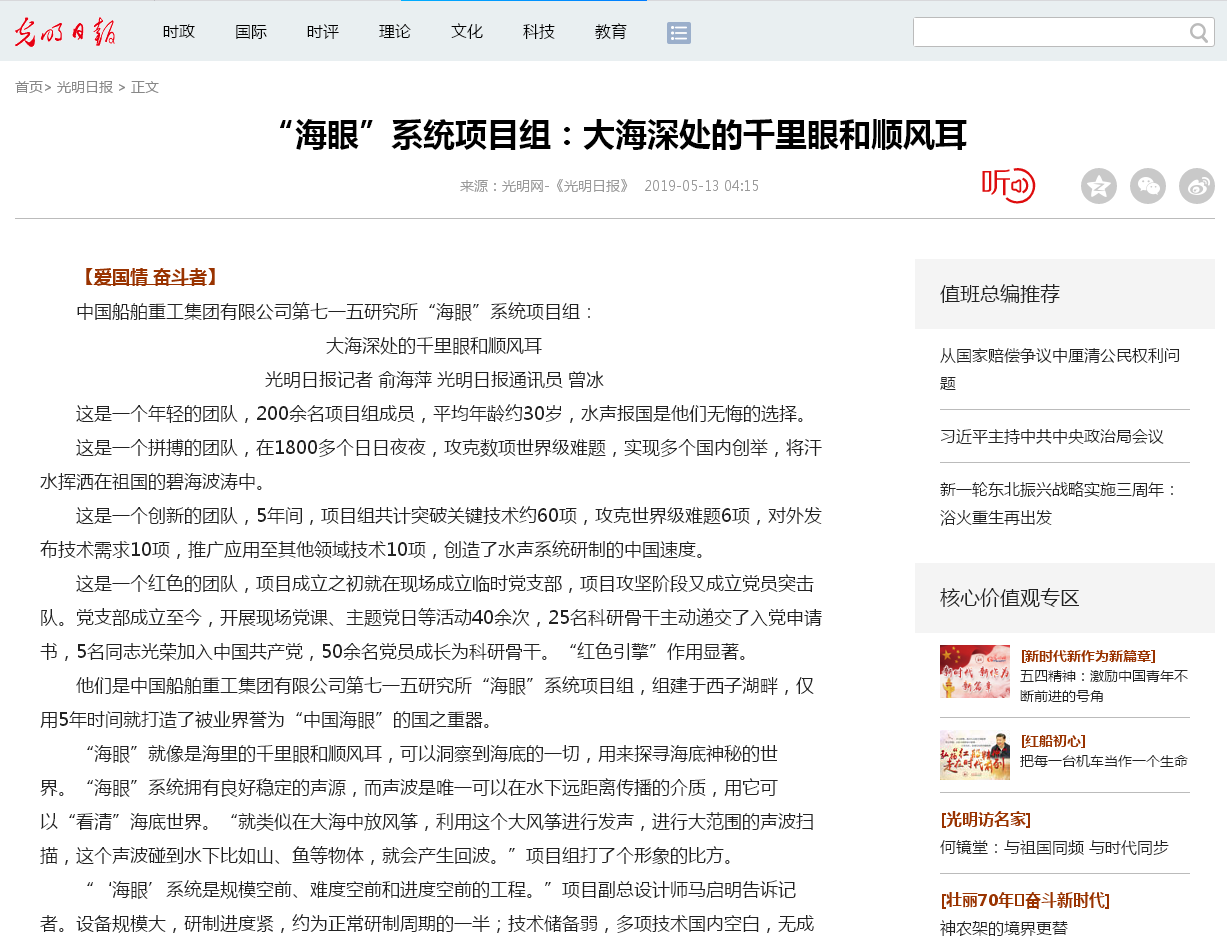Open 把每一台机车当作一个生命 article
Image resolution: width=1227 pixels, height=946 pixels.
(x=1104, y=761)
